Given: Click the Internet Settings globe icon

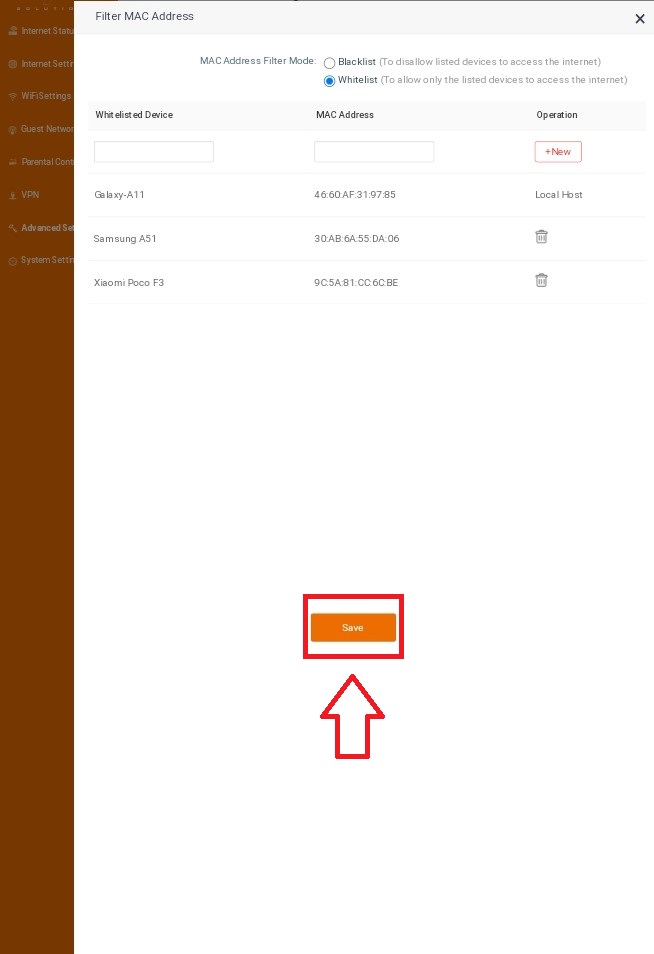Looking at the screenshot, I should (12, 64).
